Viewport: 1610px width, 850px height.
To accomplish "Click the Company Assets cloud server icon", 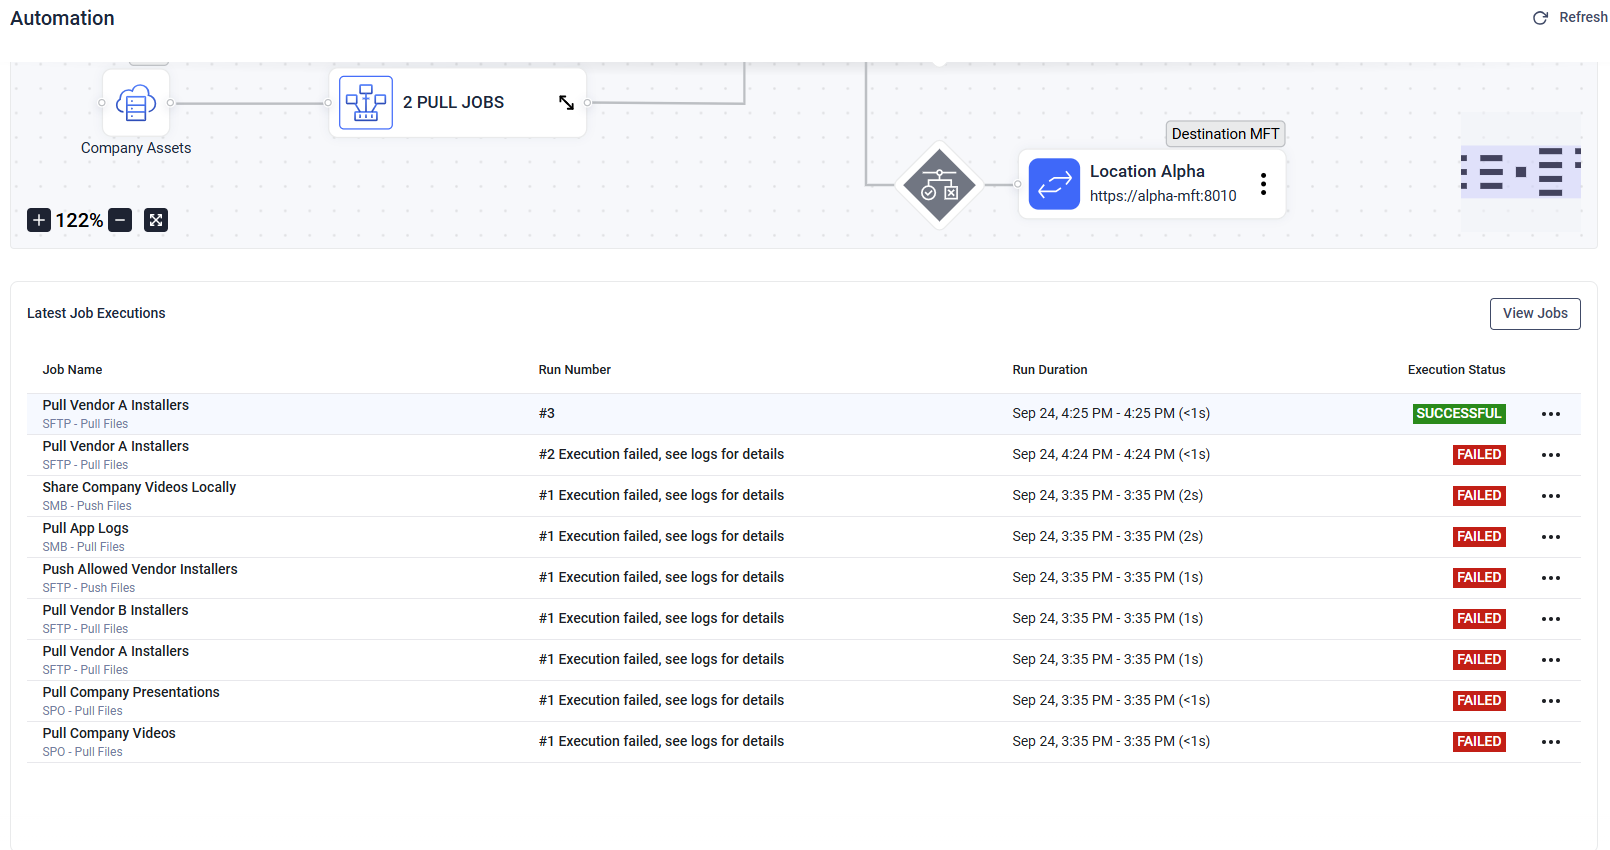I will [136, 103].
